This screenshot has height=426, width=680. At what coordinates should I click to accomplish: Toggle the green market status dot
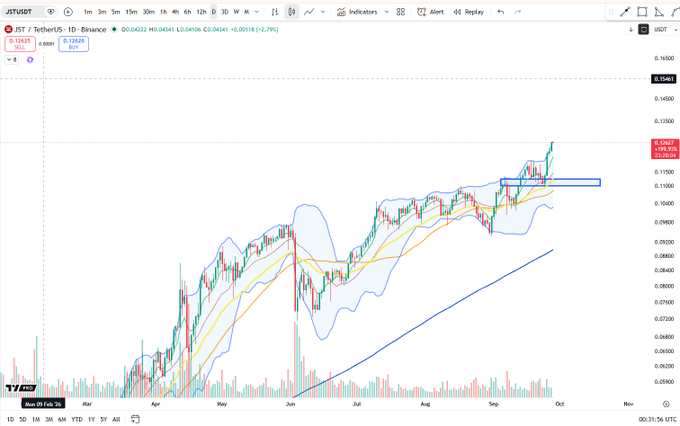114,29
